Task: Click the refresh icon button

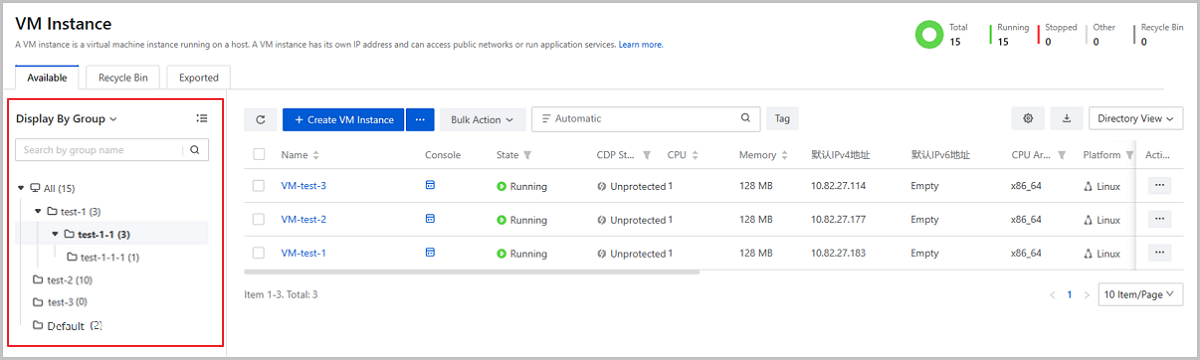Action: click(x=260, y=119)
